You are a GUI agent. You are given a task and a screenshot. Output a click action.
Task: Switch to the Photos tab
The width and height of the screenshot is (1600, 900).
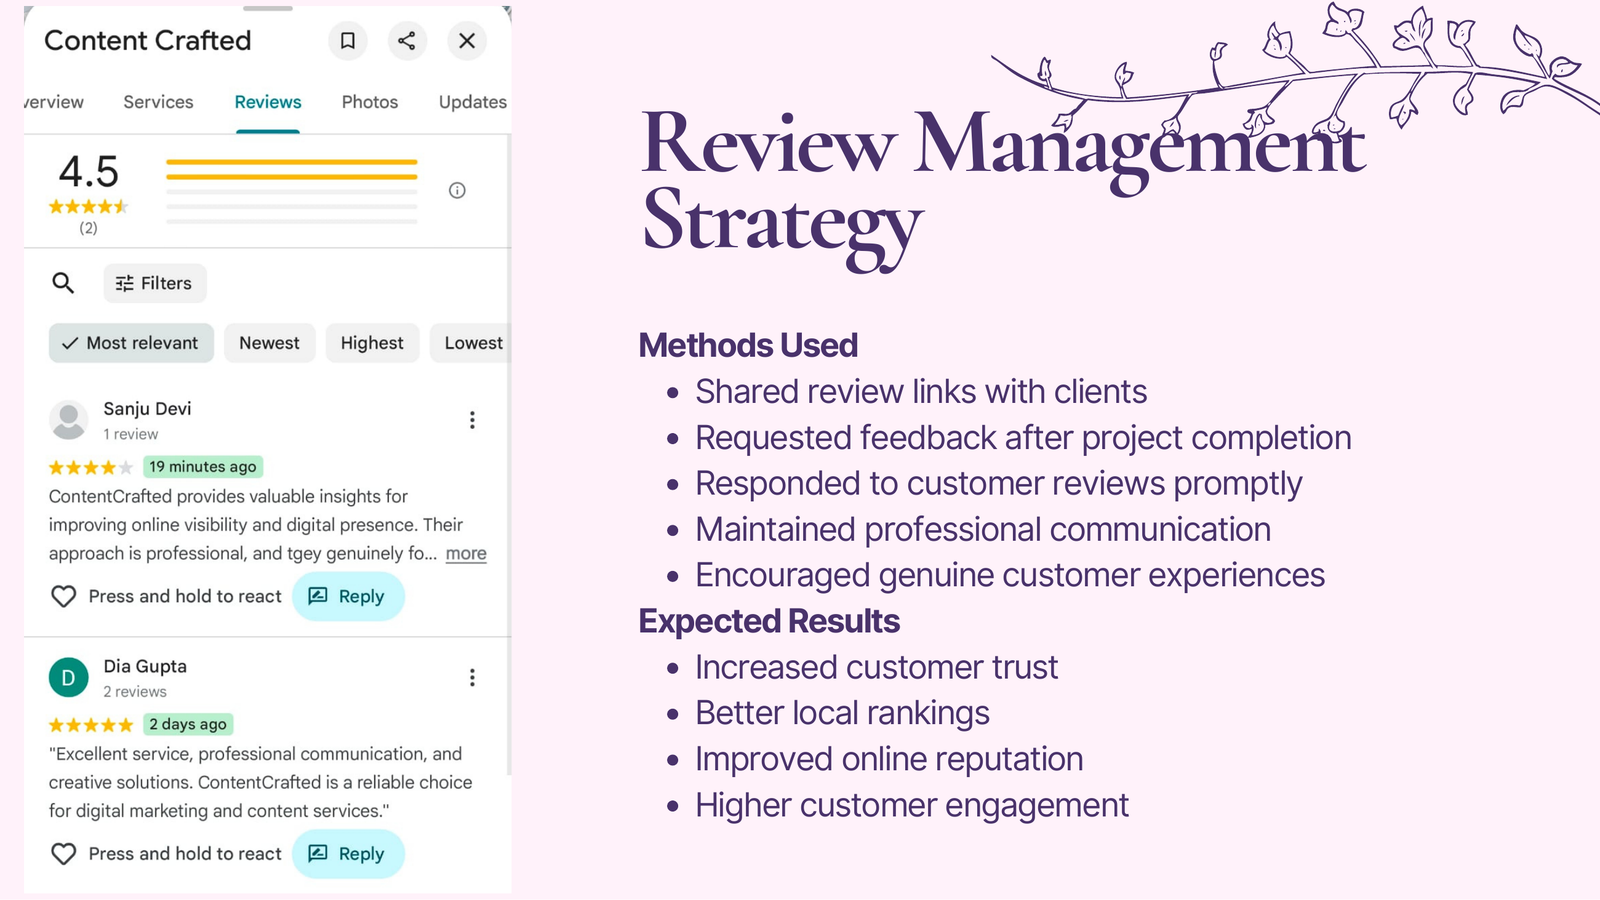(x=370, y=102)
